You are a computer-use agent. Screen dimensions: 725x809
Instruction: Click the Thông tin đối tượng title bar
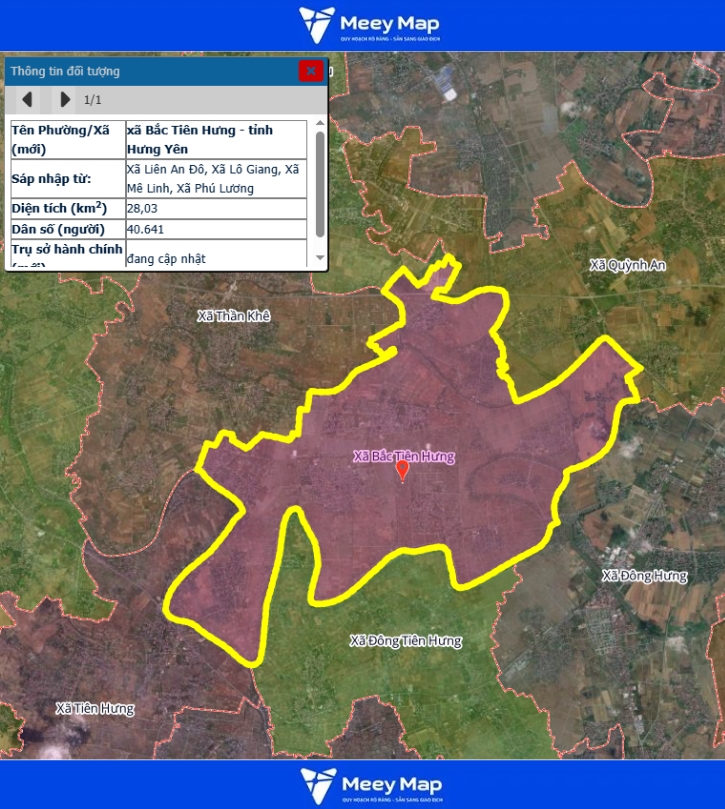click(150, 71)
